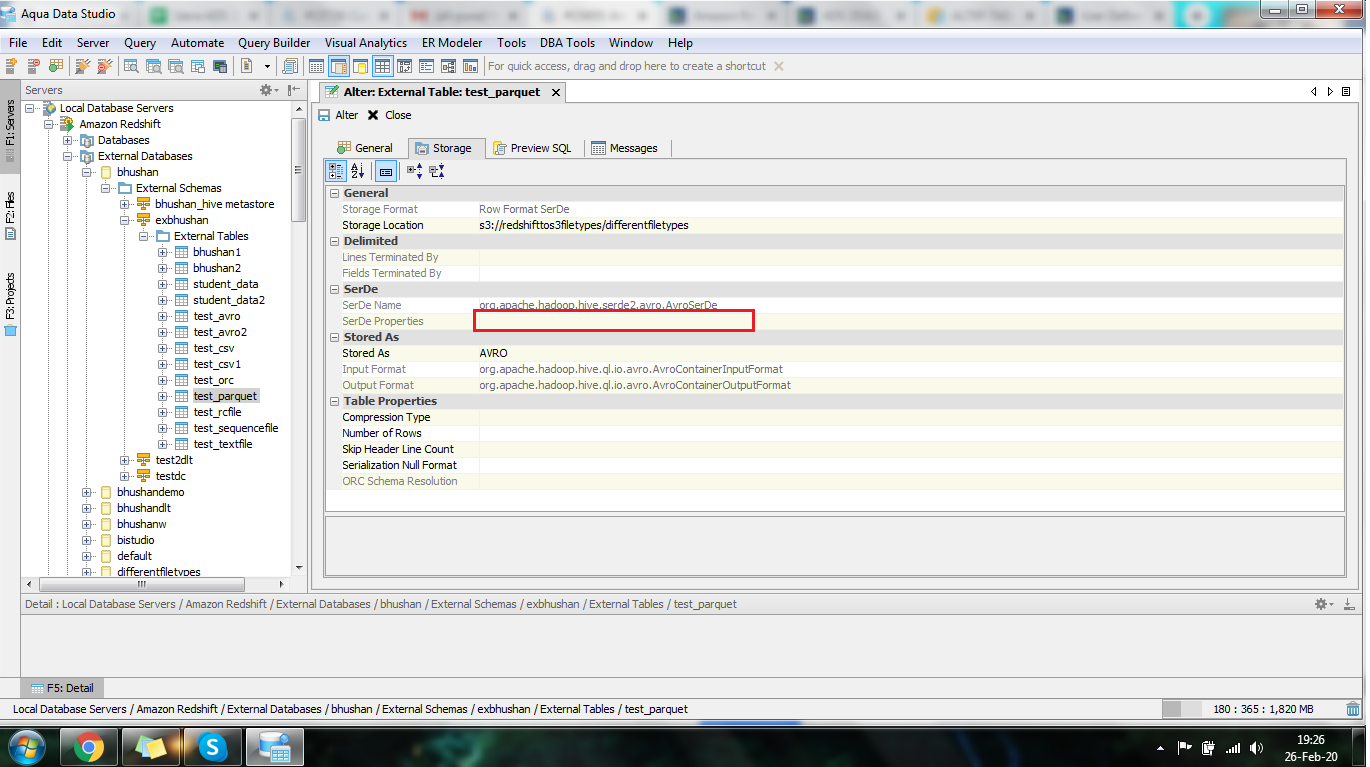
Task: Click the Number of Rows value field
Action: pyautogui.click(x=911, y=433)
